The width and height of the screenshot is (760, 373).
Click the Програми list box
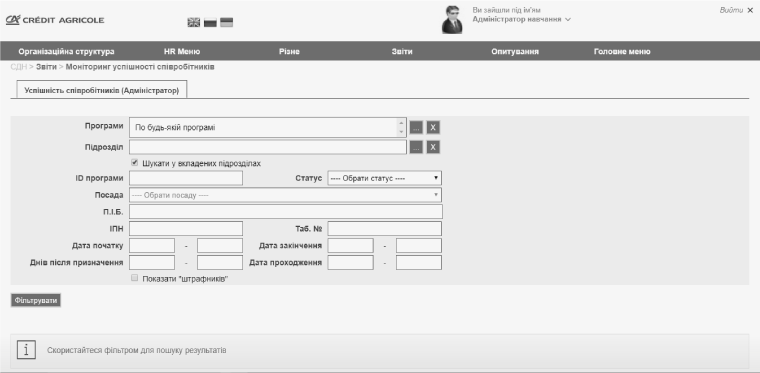pos(268,127)
